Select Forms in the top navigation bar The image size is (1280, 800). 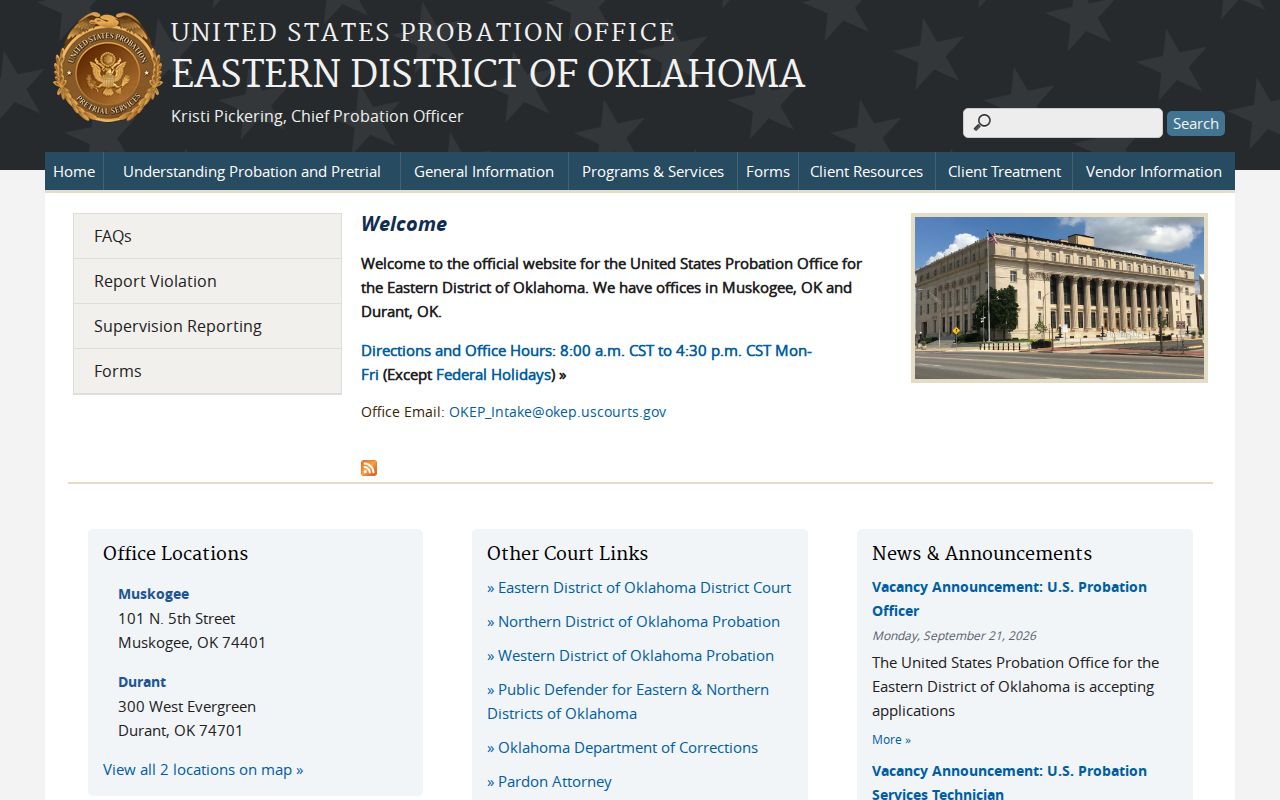click(x=768, y=171)
